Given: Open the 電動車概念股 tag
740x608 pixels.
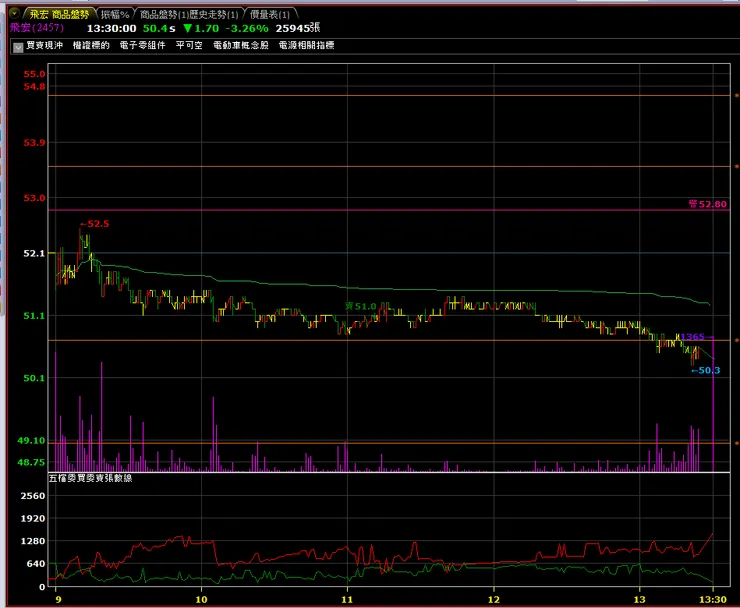Looking at the screenshot, I should (x=241, y=45).
